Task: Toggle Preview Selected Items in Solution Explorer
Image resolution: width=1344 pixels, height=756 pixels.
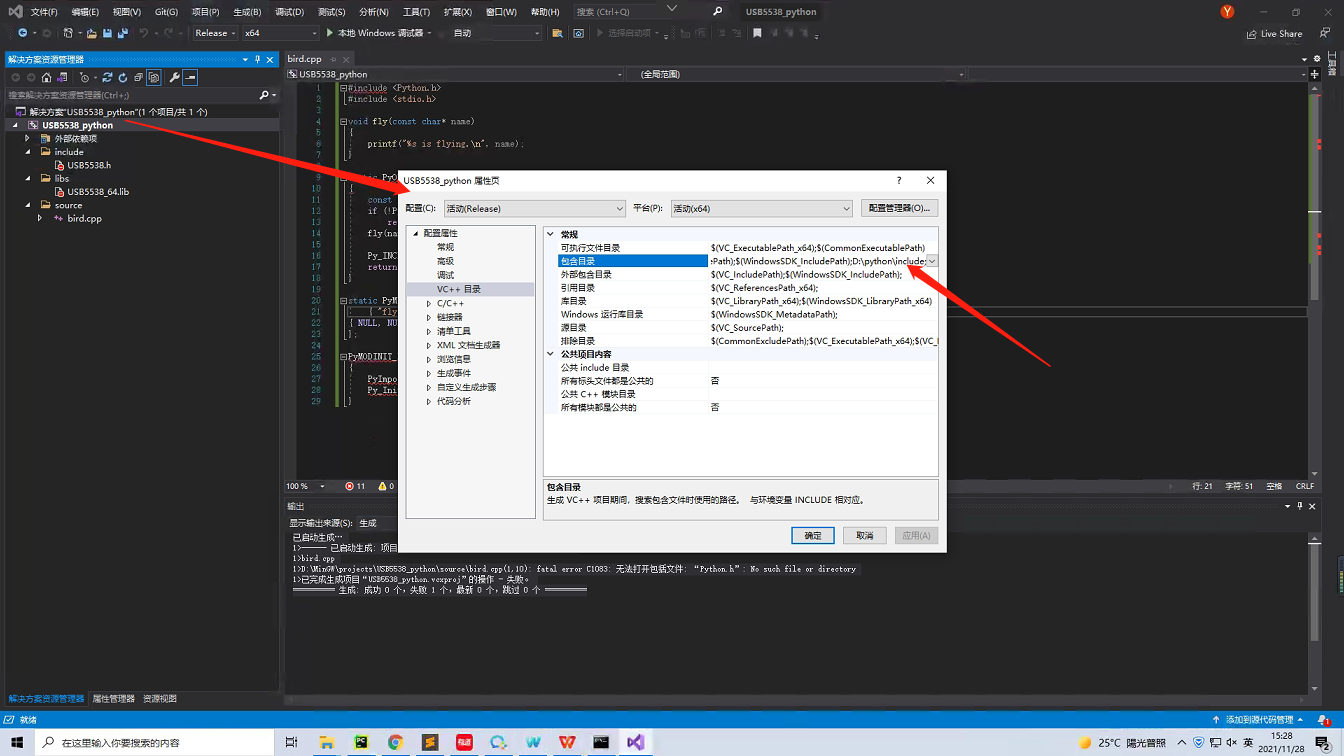Action: [x=189, y=77]
